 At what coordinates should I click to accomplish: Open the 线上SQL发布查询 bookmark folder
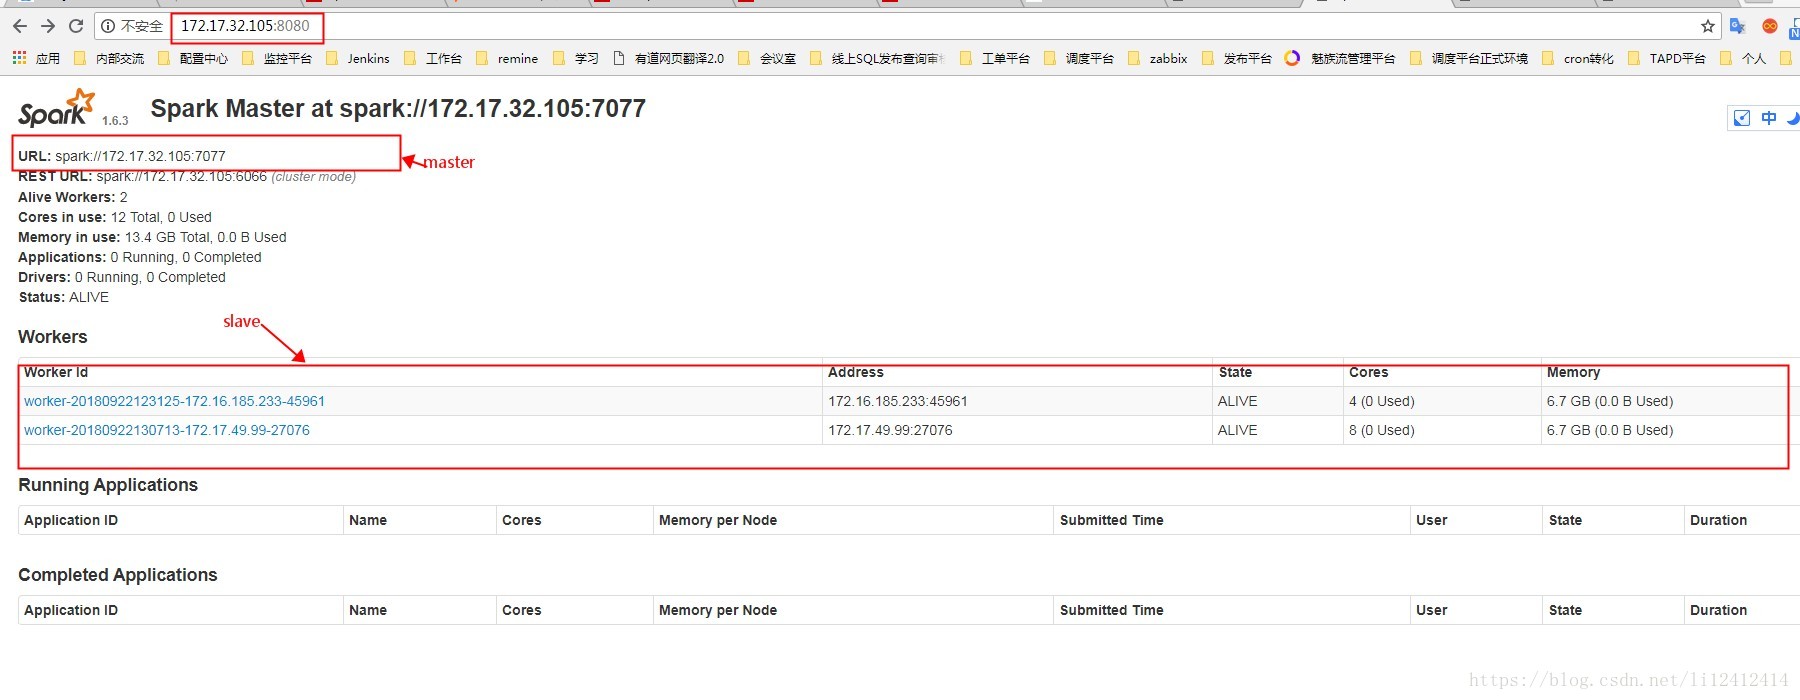[877, 58]
